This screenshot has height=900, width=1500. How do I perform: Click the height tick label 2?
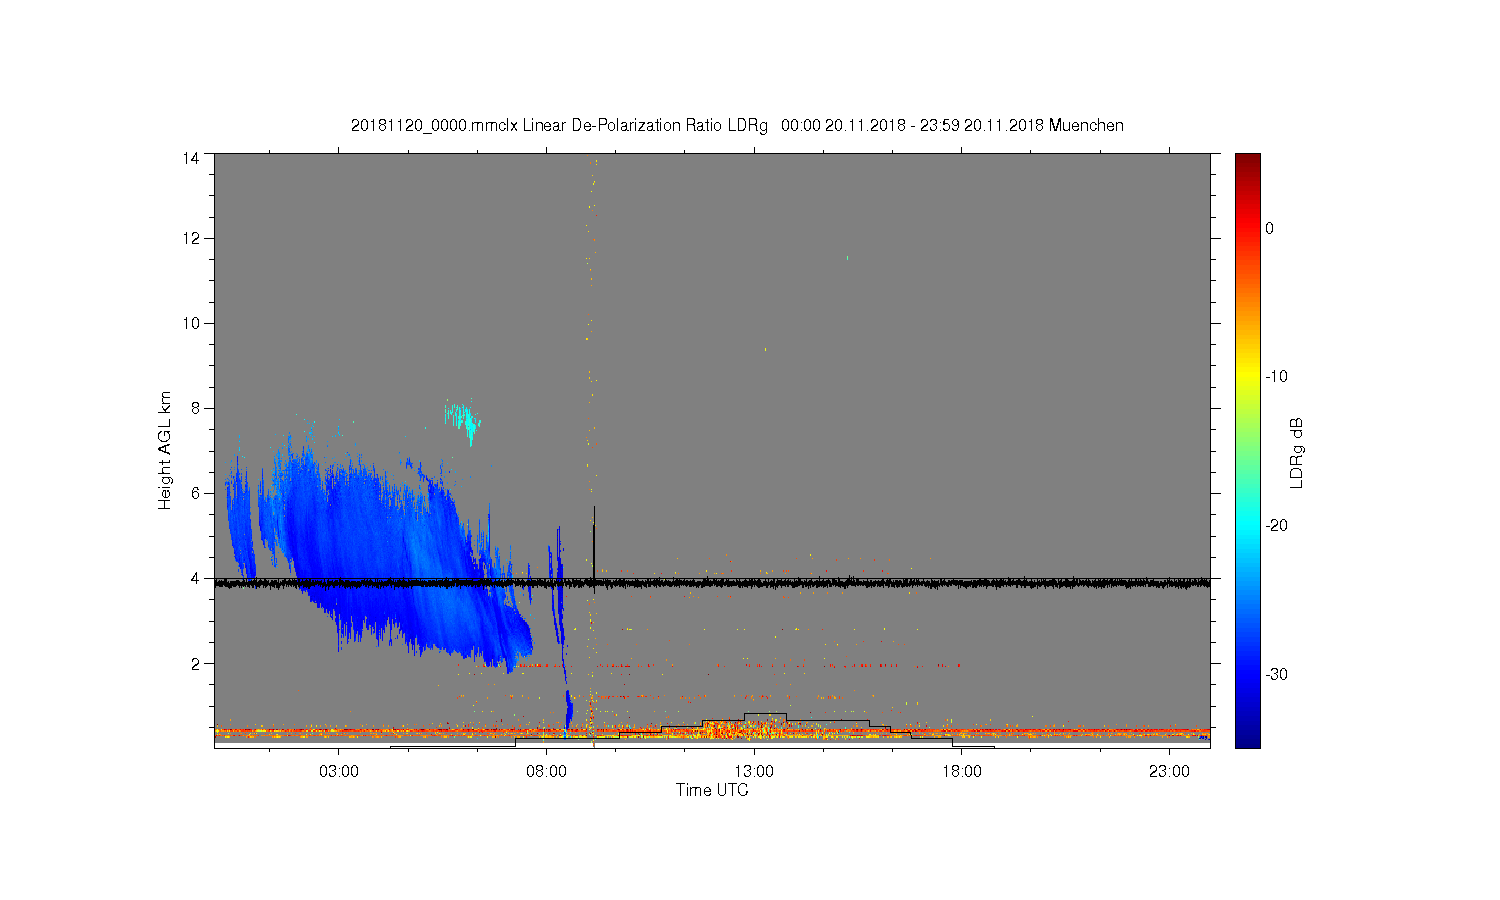pos(194,663)
